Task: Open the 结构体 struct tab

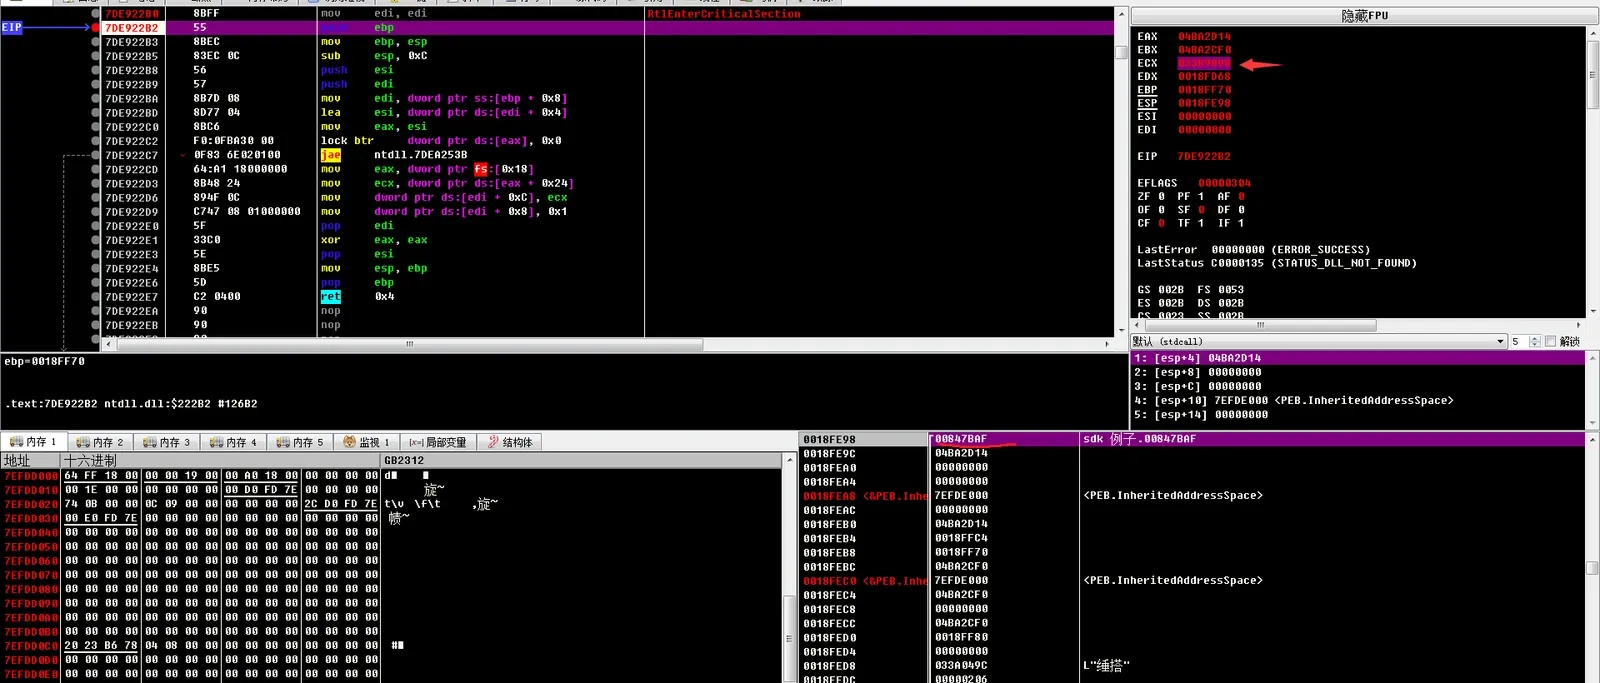Action: click(510, 442)
